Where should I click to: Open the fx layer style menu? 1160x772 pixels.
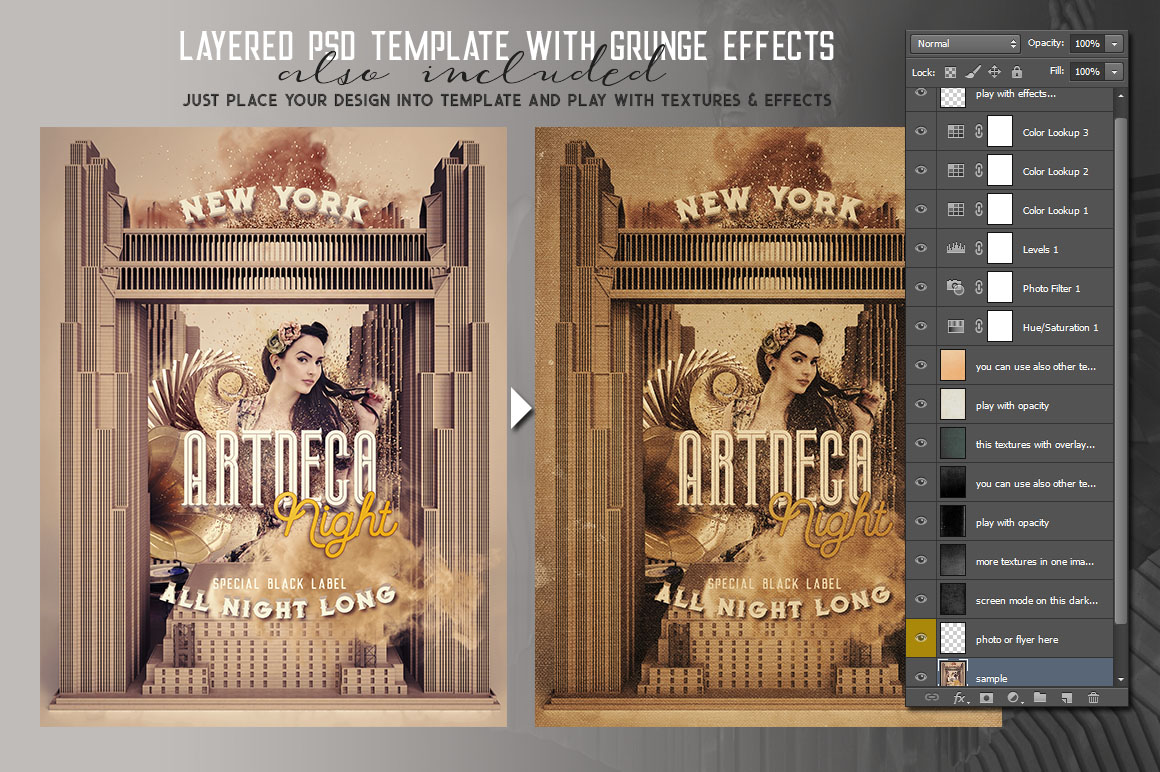click(x=960, y=698)
